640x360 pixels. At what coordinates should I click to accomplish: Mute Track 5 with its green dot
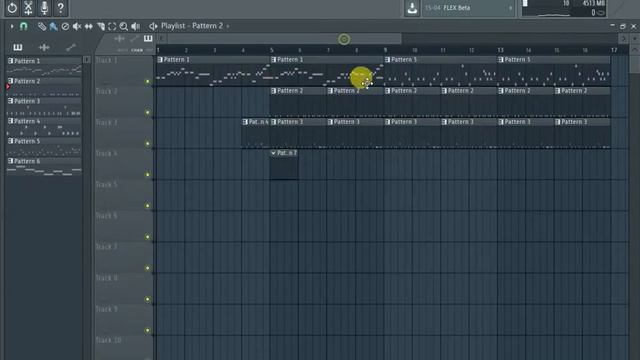148,206
